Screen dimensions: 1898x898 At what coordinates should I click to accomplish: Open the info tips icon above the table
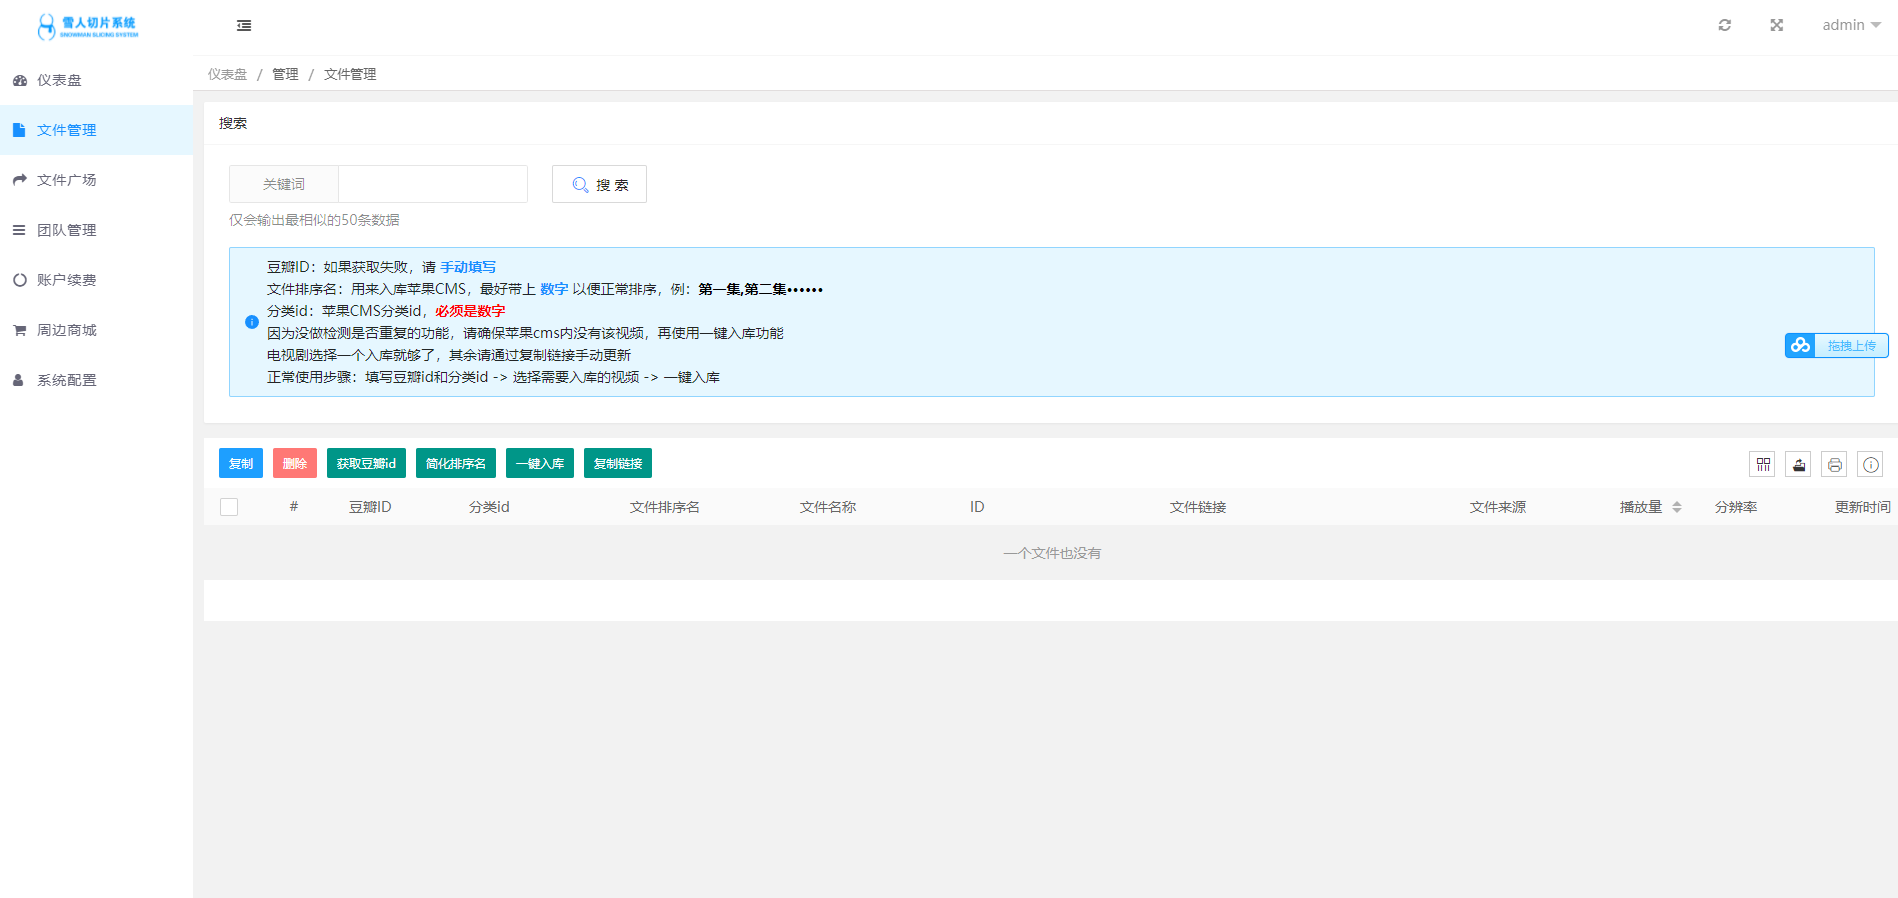[x=1870, y=464]
